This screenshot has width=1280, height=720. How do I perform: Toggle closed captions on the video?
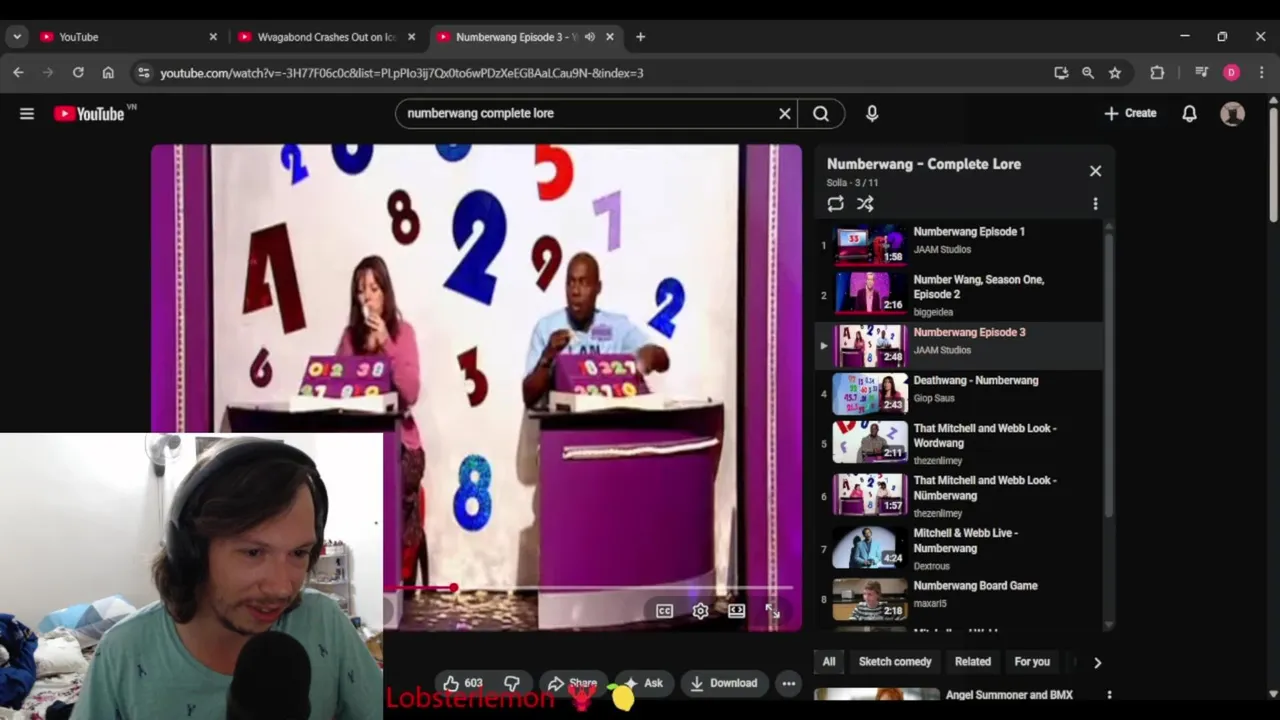(x=664, y=610)
